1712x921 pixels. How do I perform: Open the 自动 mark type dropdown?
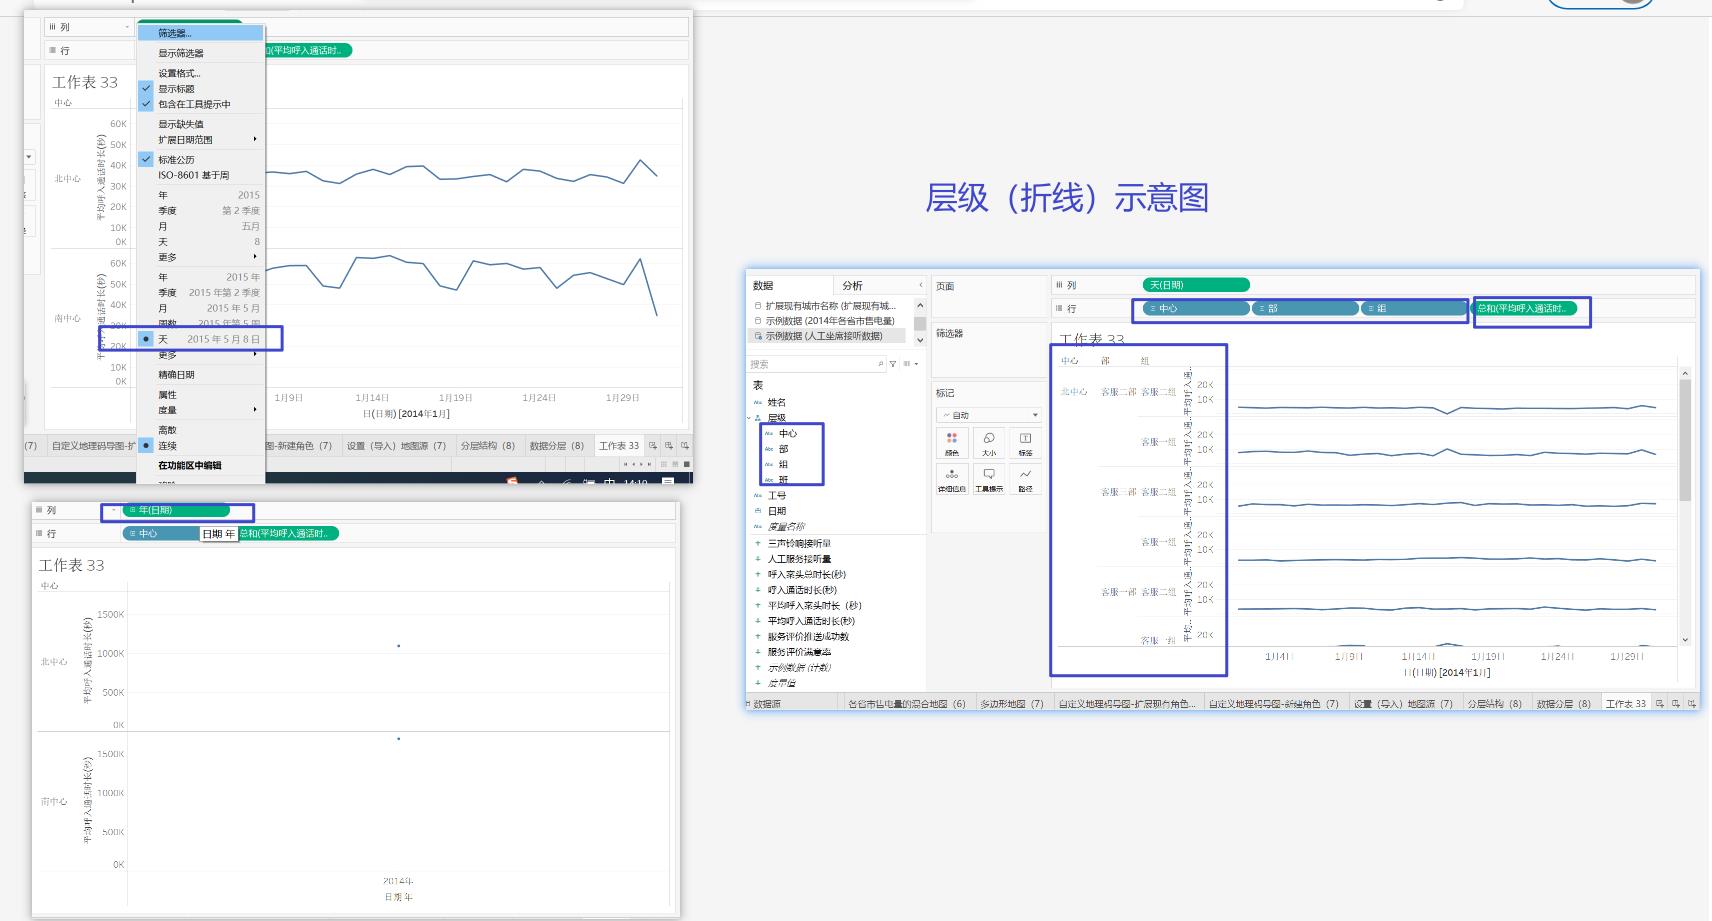[989, 415]
